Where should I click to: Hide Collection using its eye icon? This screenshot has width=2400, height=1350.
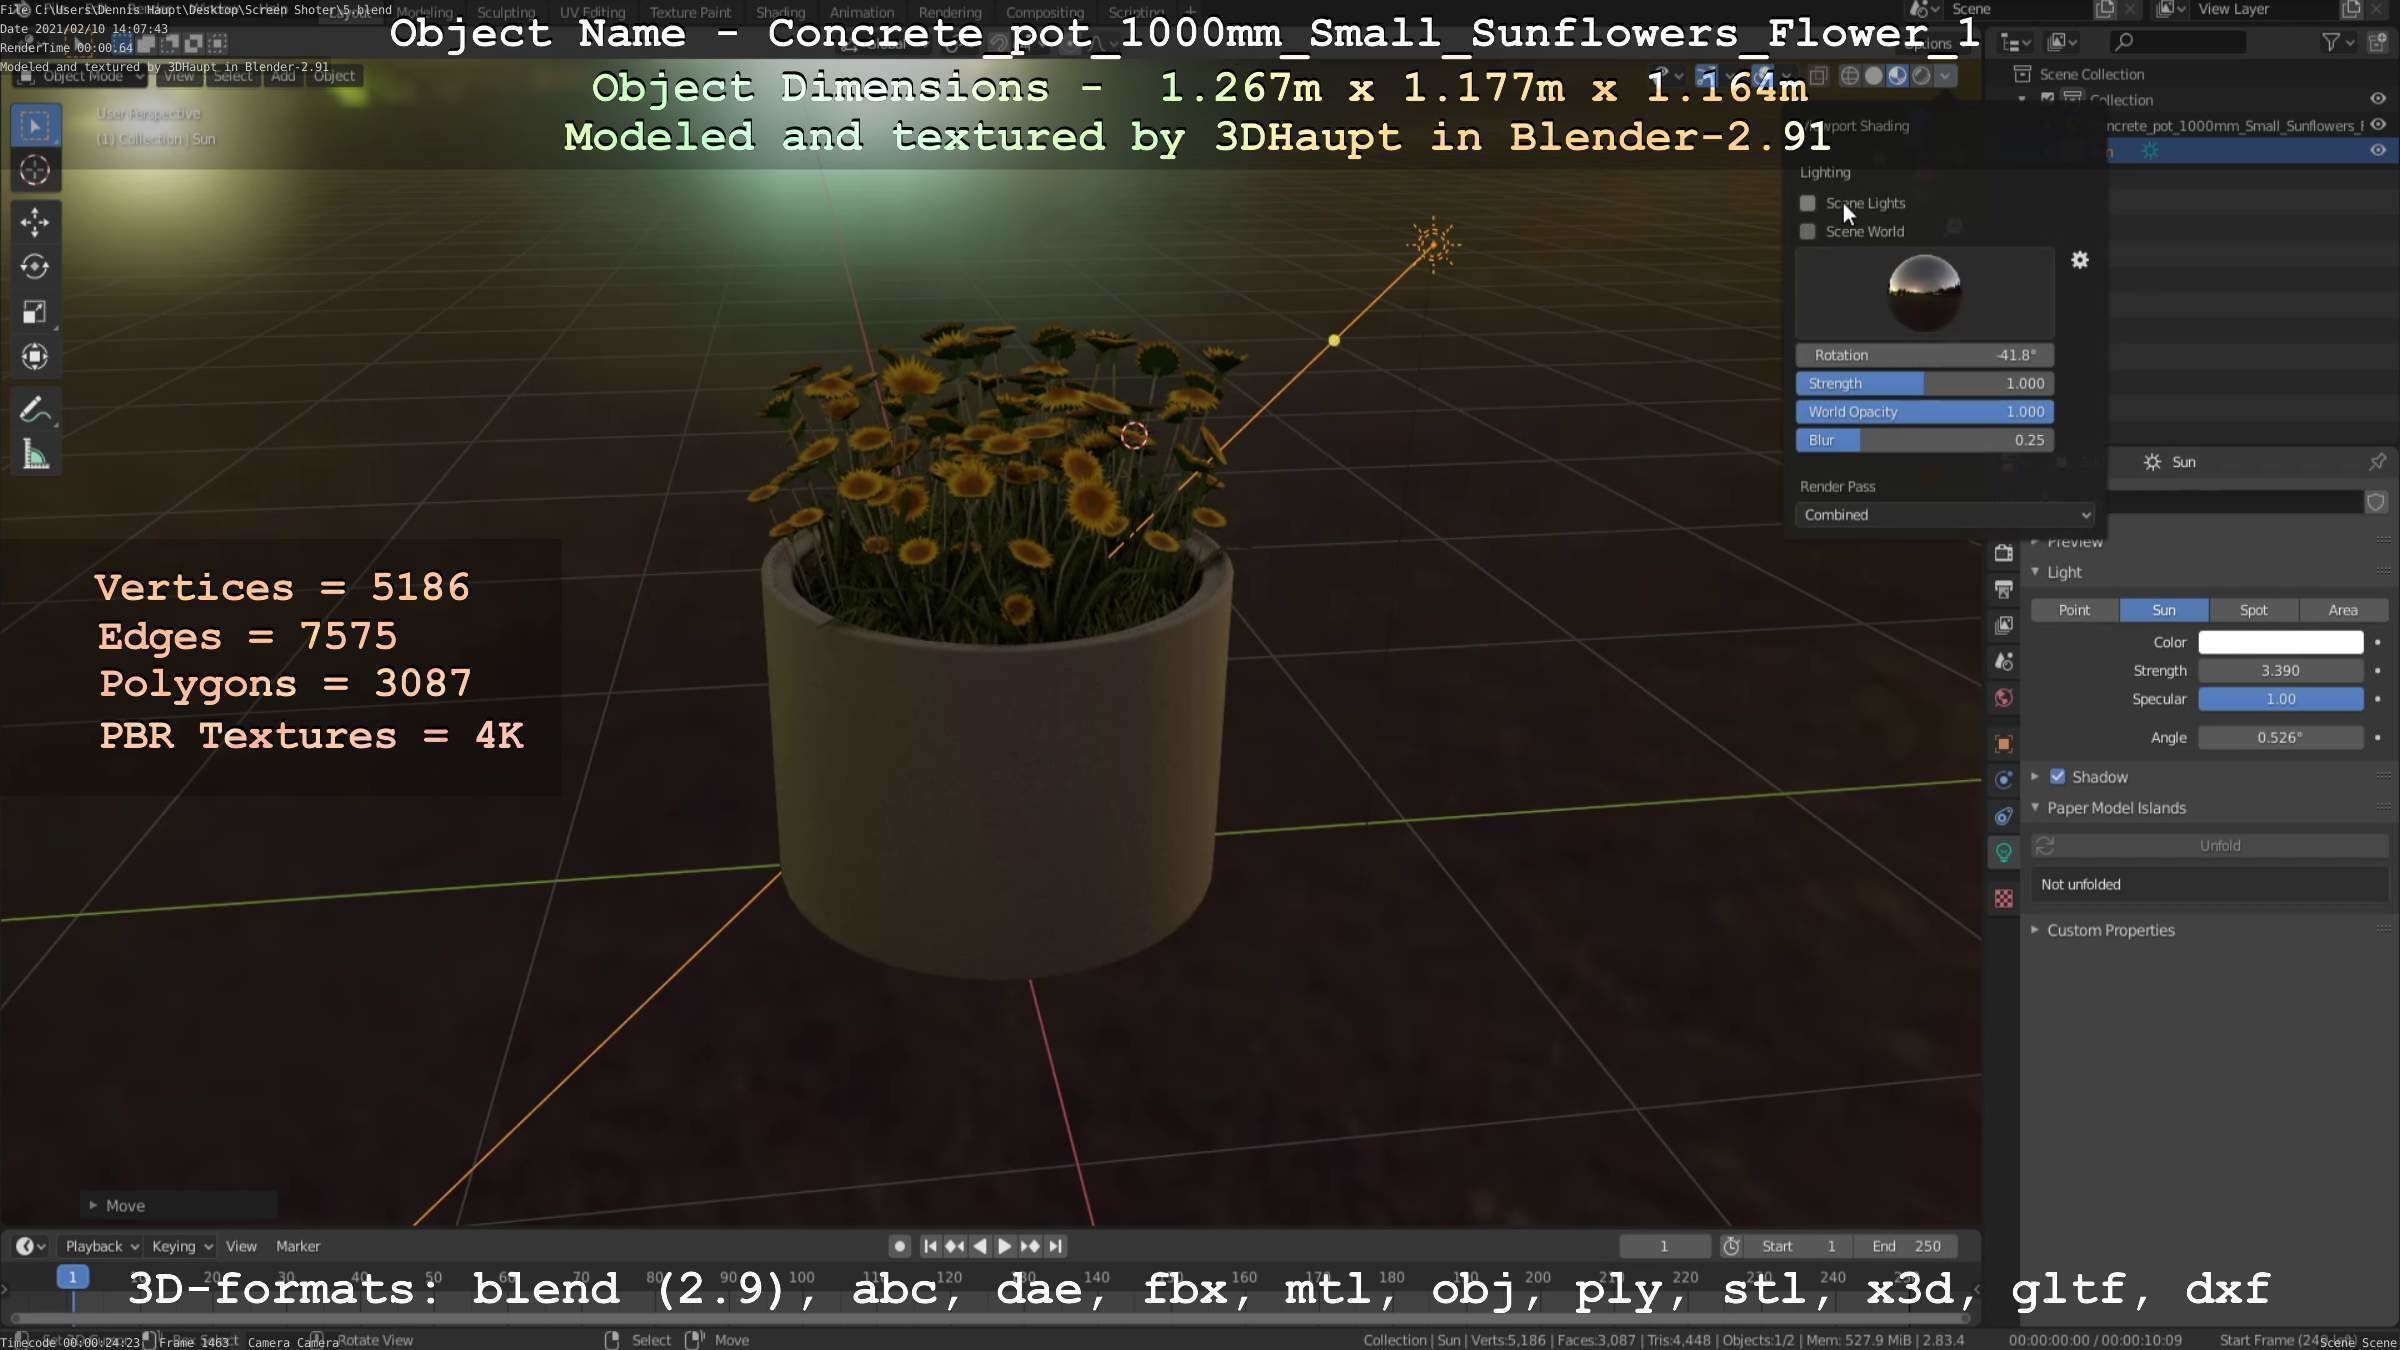click(2378, 99)
